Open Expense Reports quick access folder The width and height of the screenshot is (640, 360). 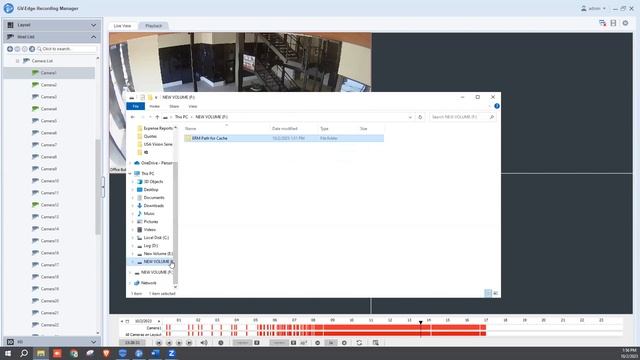point(155,128)
